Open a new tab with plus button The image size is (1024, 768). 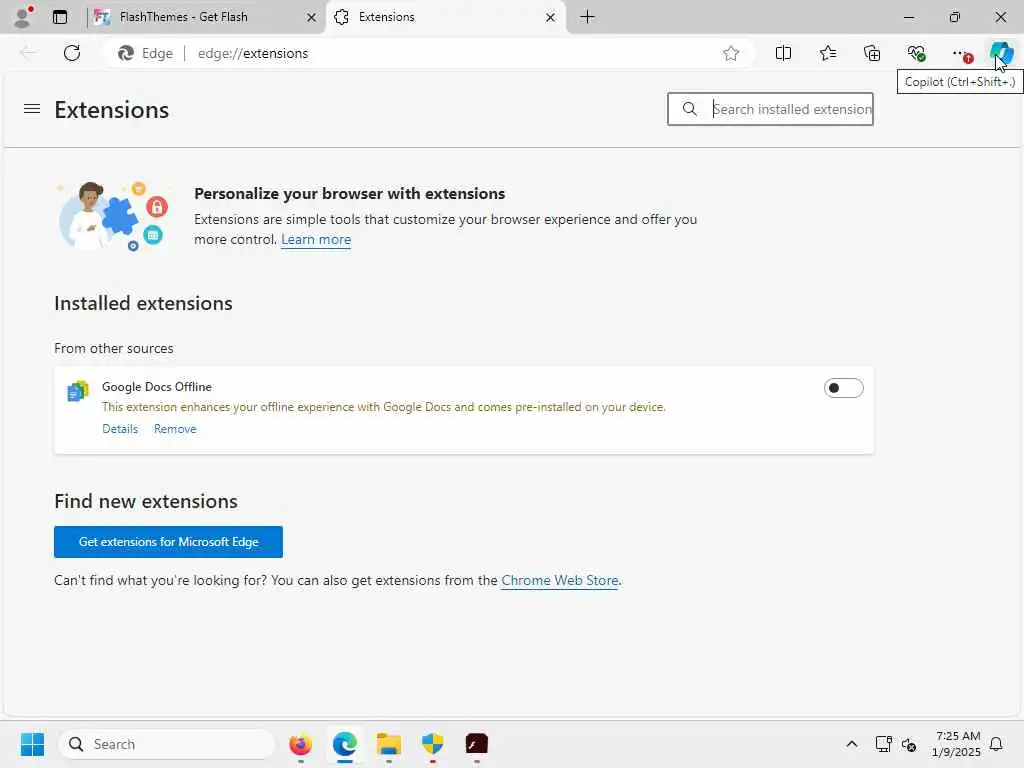coord(588,17)
